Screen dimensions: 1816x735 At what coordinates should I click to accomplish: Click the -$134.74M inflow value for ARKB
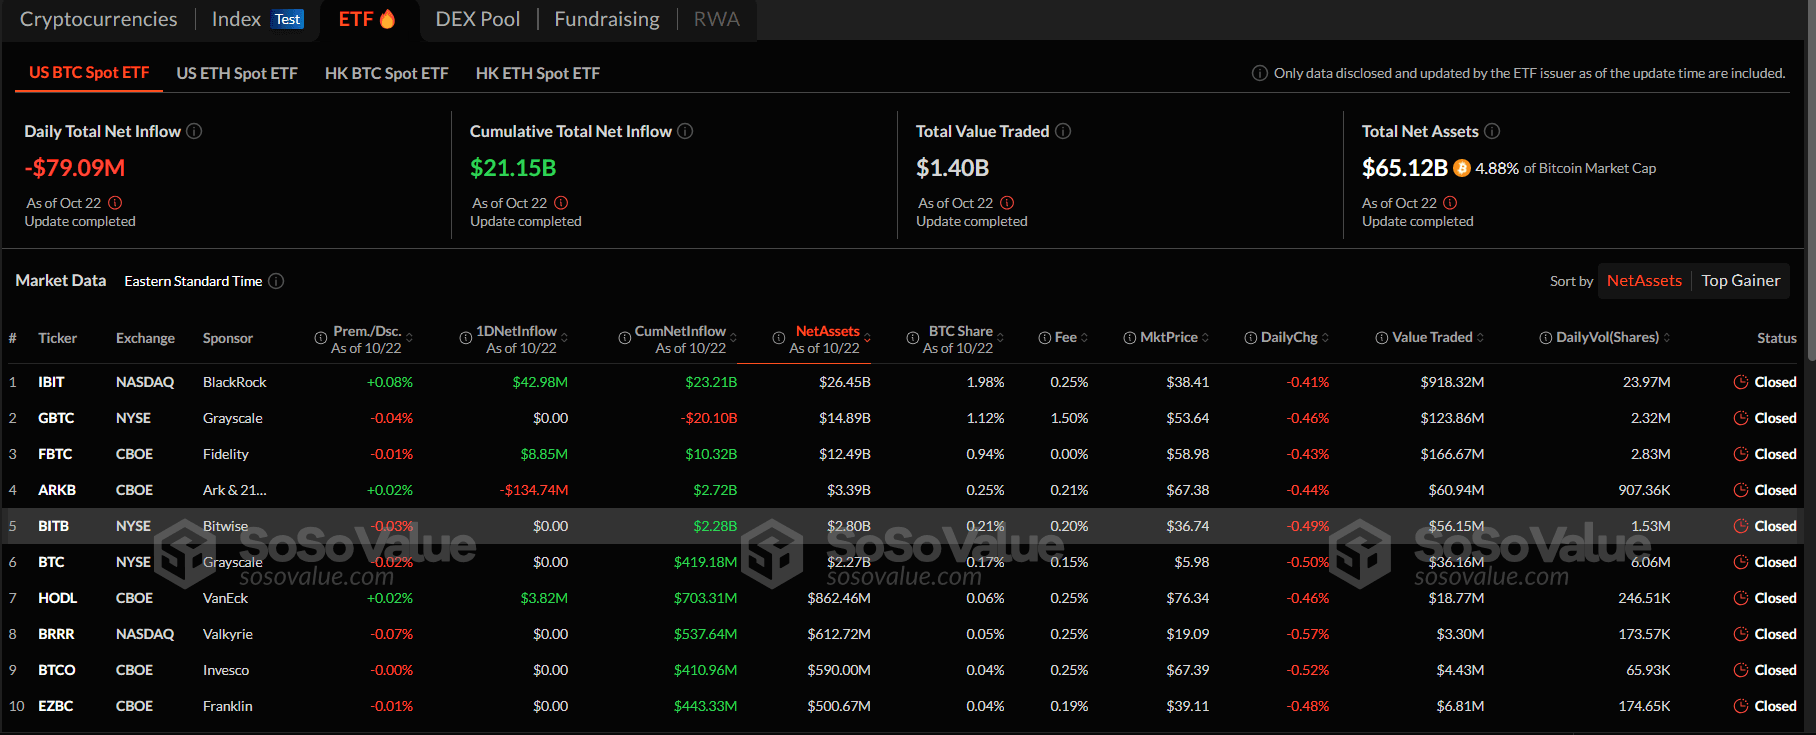[534, 490]
